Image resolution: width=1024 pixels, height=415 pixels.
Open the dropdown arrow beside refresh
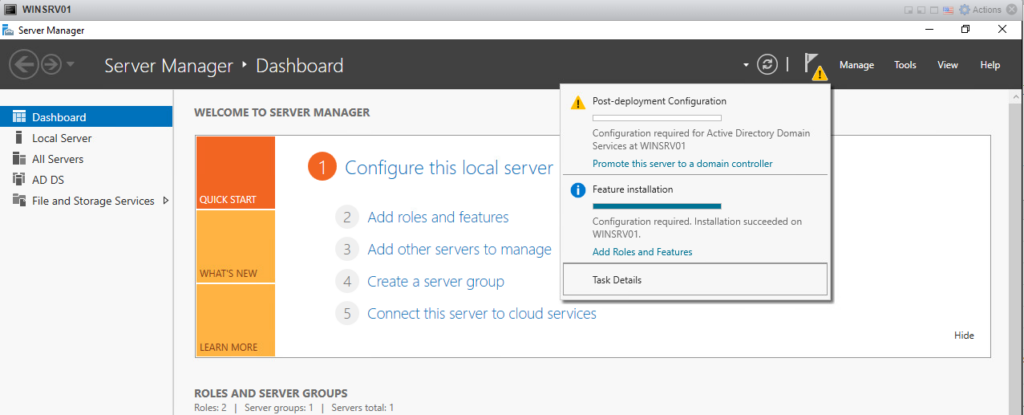click(x=746, y=65)
